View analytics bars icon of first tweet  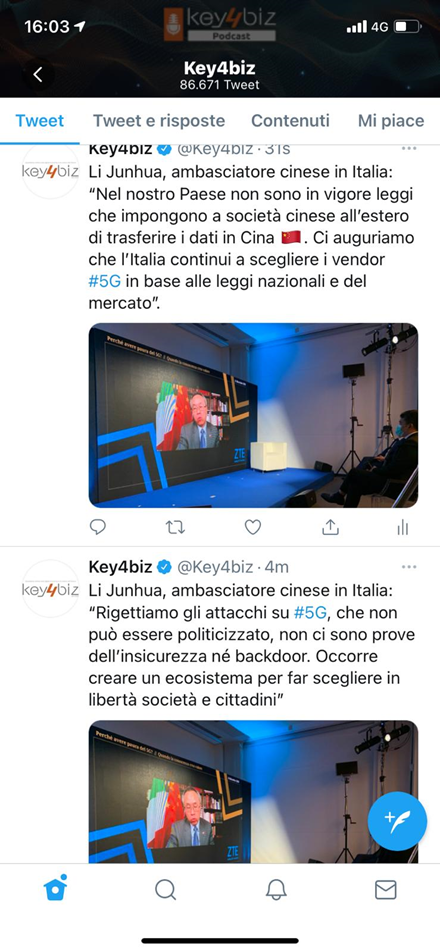click(x=403, y=528)
